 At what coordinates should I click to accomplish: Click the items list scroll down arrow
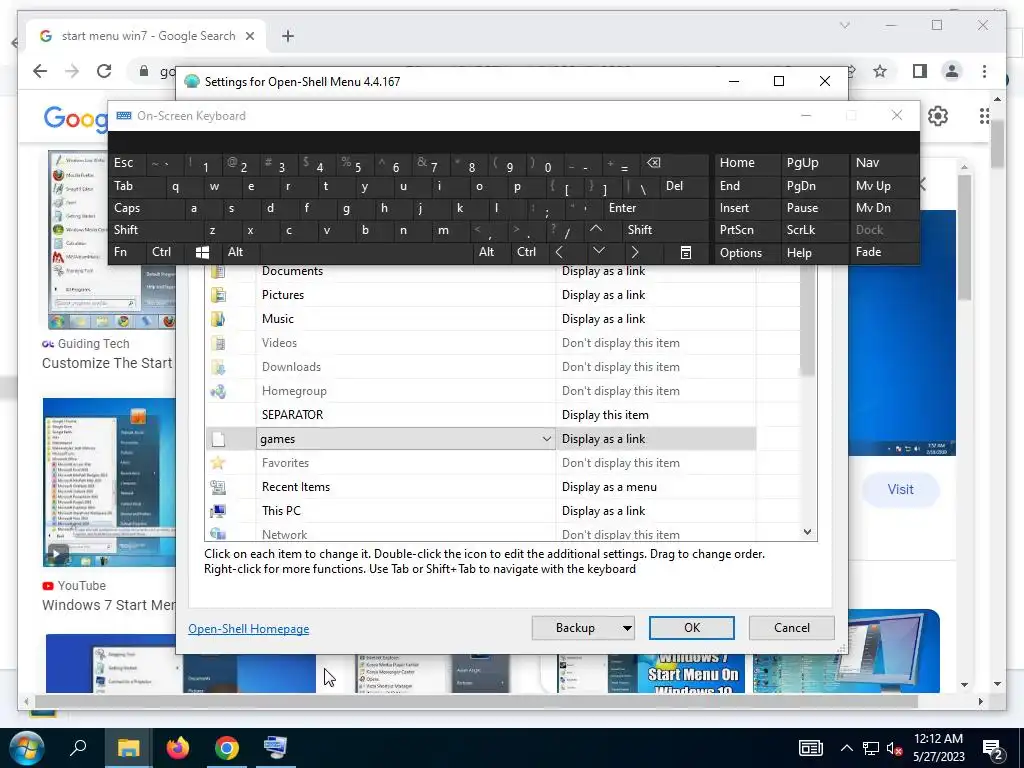coord(808,532)
